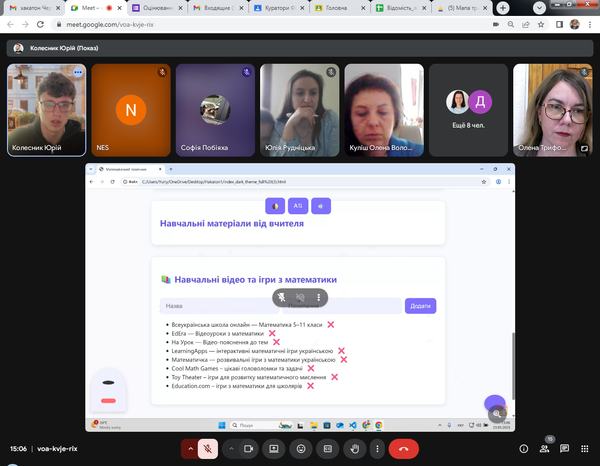Unmute the microphone in Meet toolbar

pos(208,449)
